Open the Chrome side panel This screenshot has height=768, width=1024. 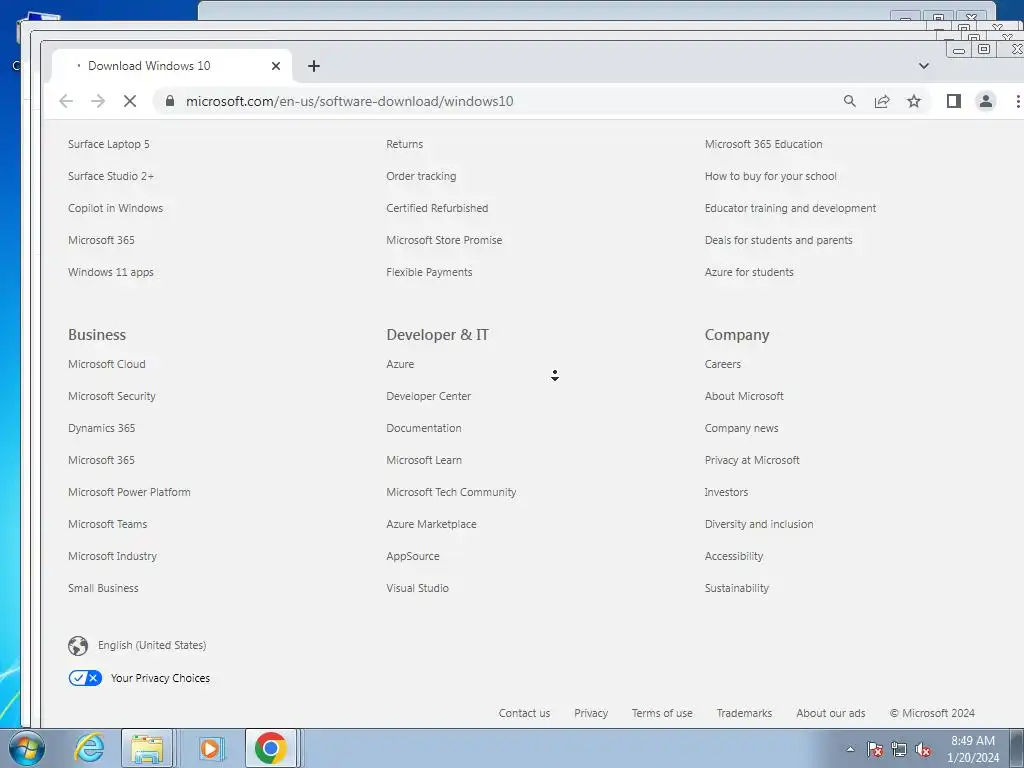953,101
